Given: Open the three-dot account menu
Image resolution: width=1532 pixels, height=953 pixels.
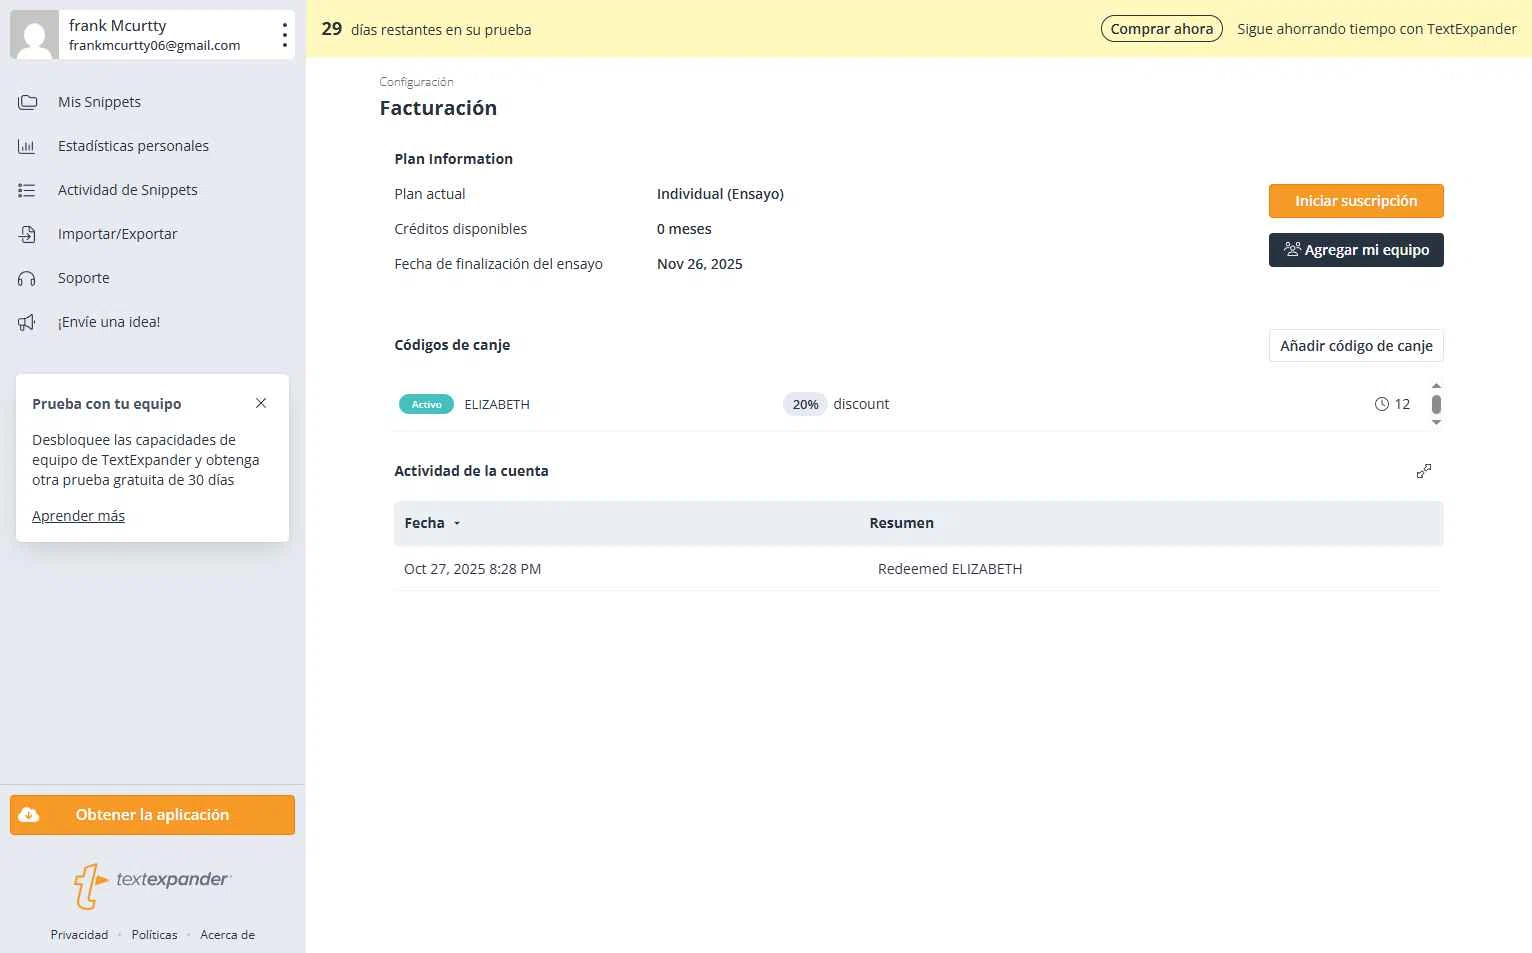Looking at the screenshot, I should pos(285,35).
